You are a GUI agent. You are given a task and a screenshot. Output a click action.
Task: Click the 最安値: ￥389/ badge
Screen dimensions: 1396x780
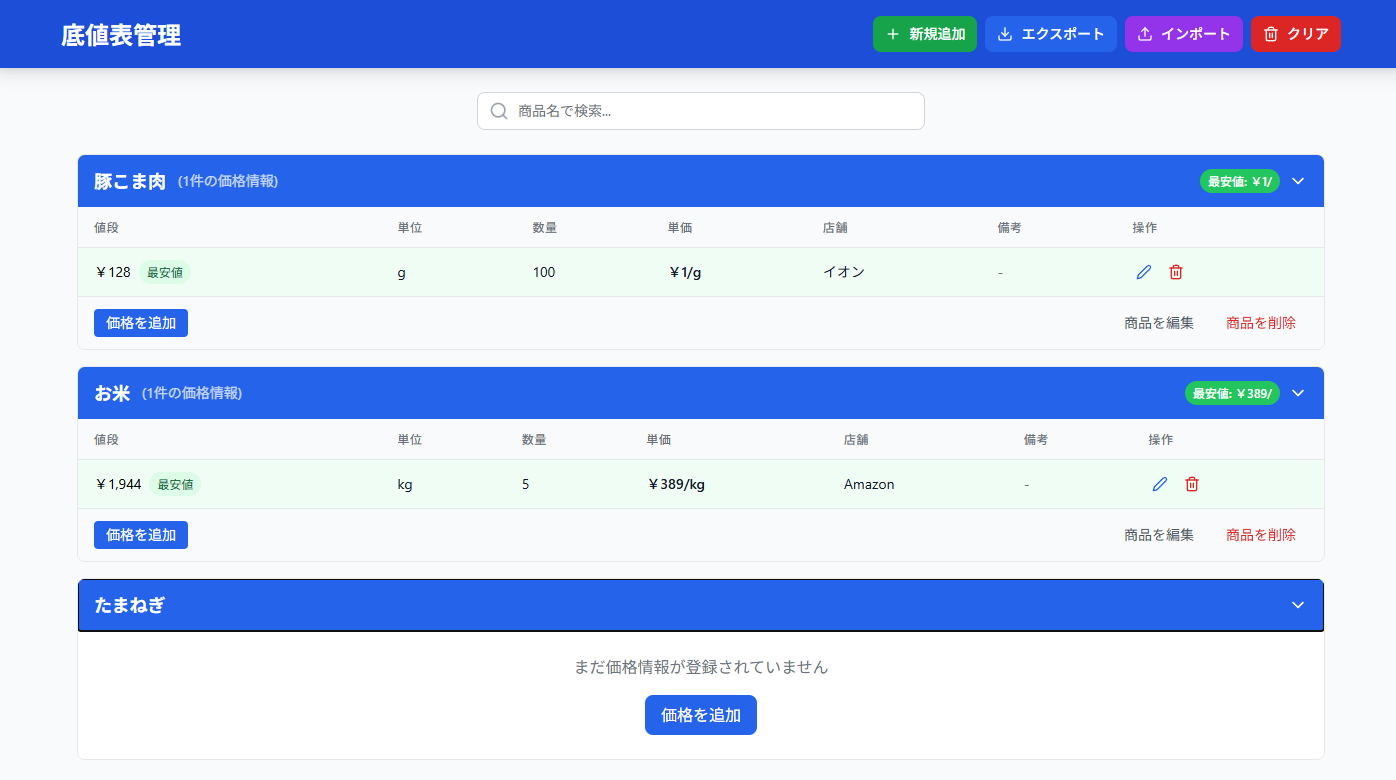1232,393
